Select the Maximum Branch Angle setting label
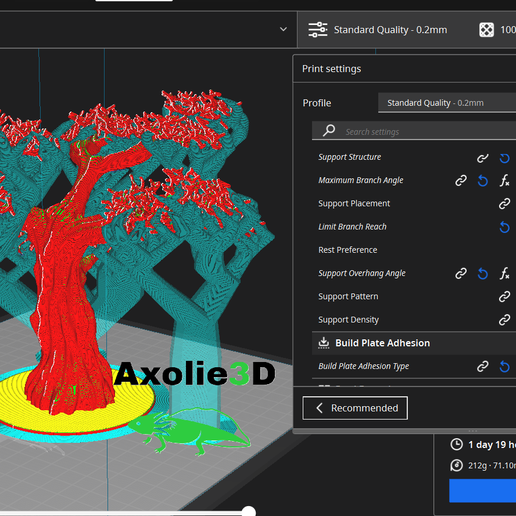The image size is (516, 516). click(361, 180)
